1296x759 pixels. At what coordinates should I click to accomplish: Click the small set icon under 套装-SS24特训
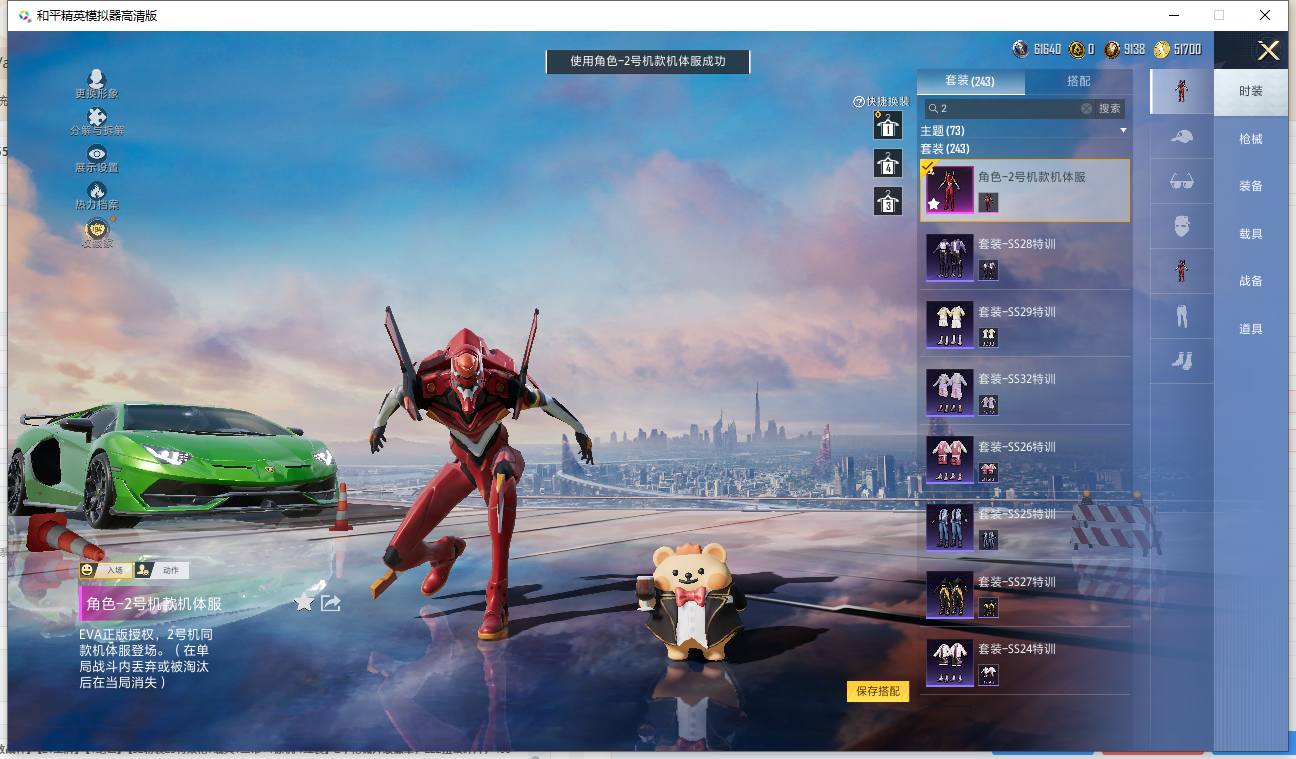988,675
